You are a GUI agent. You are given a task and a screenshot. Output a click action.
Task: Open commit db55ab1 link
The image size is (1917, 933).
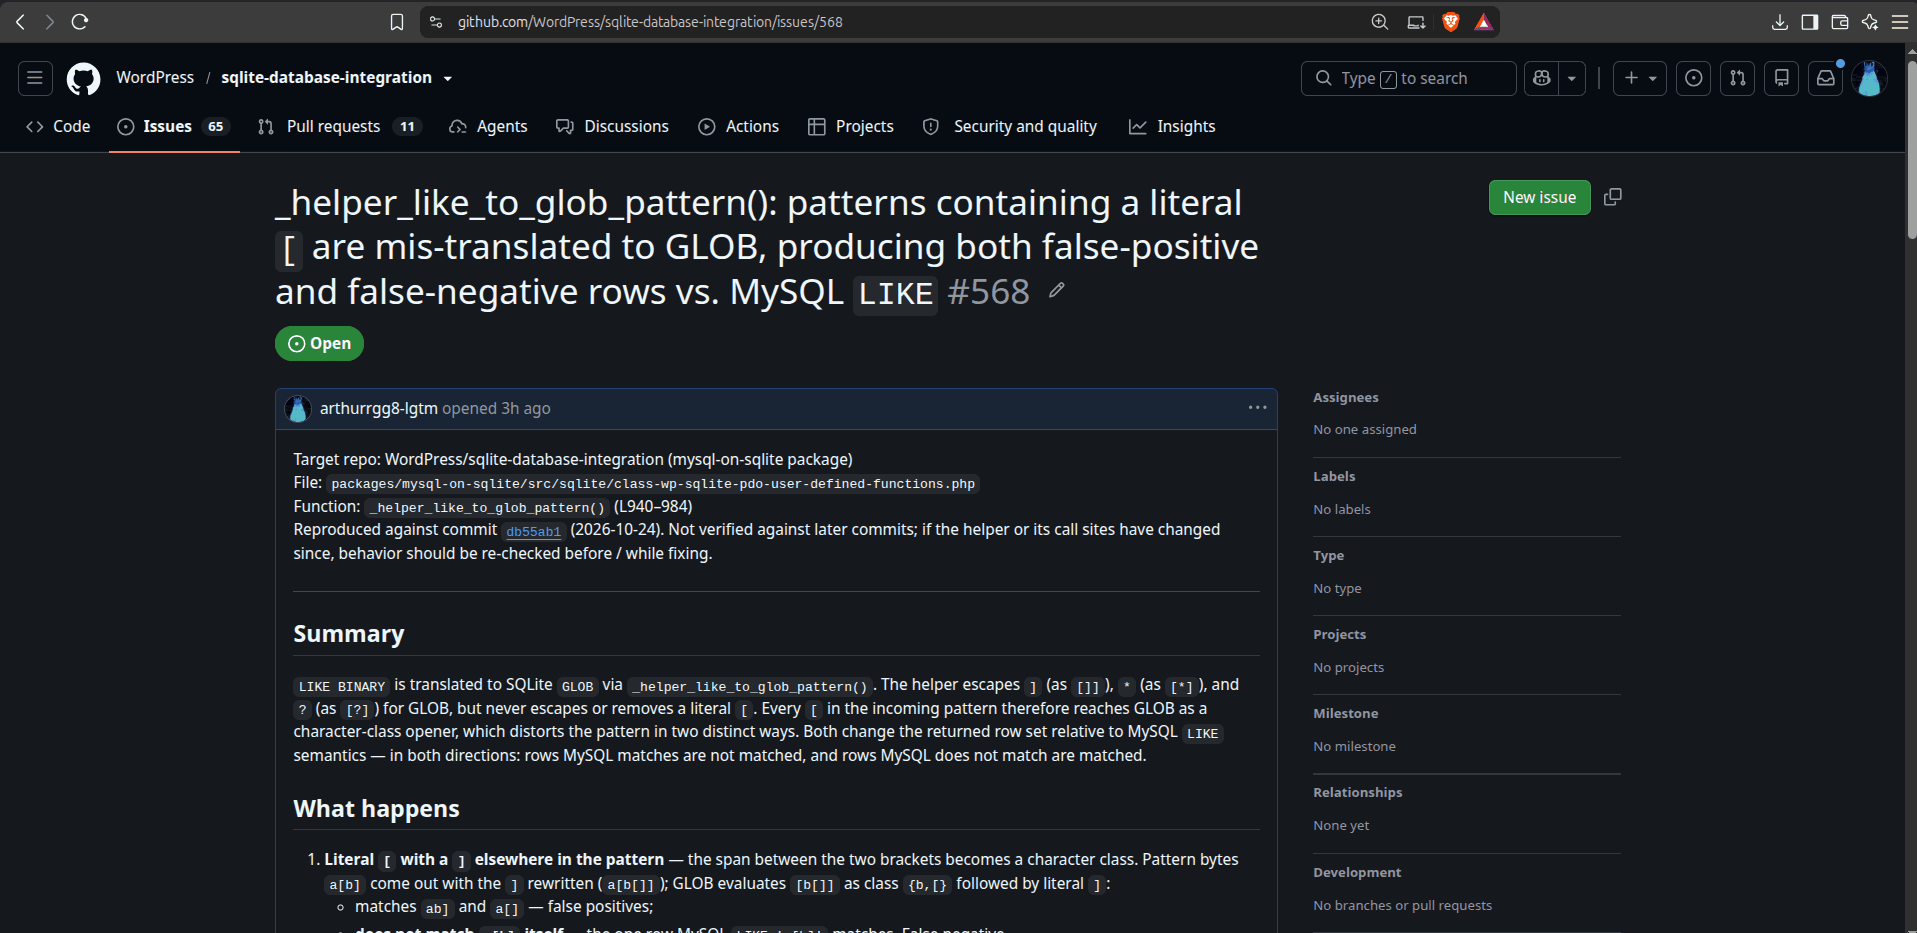[x=534, y=531]
